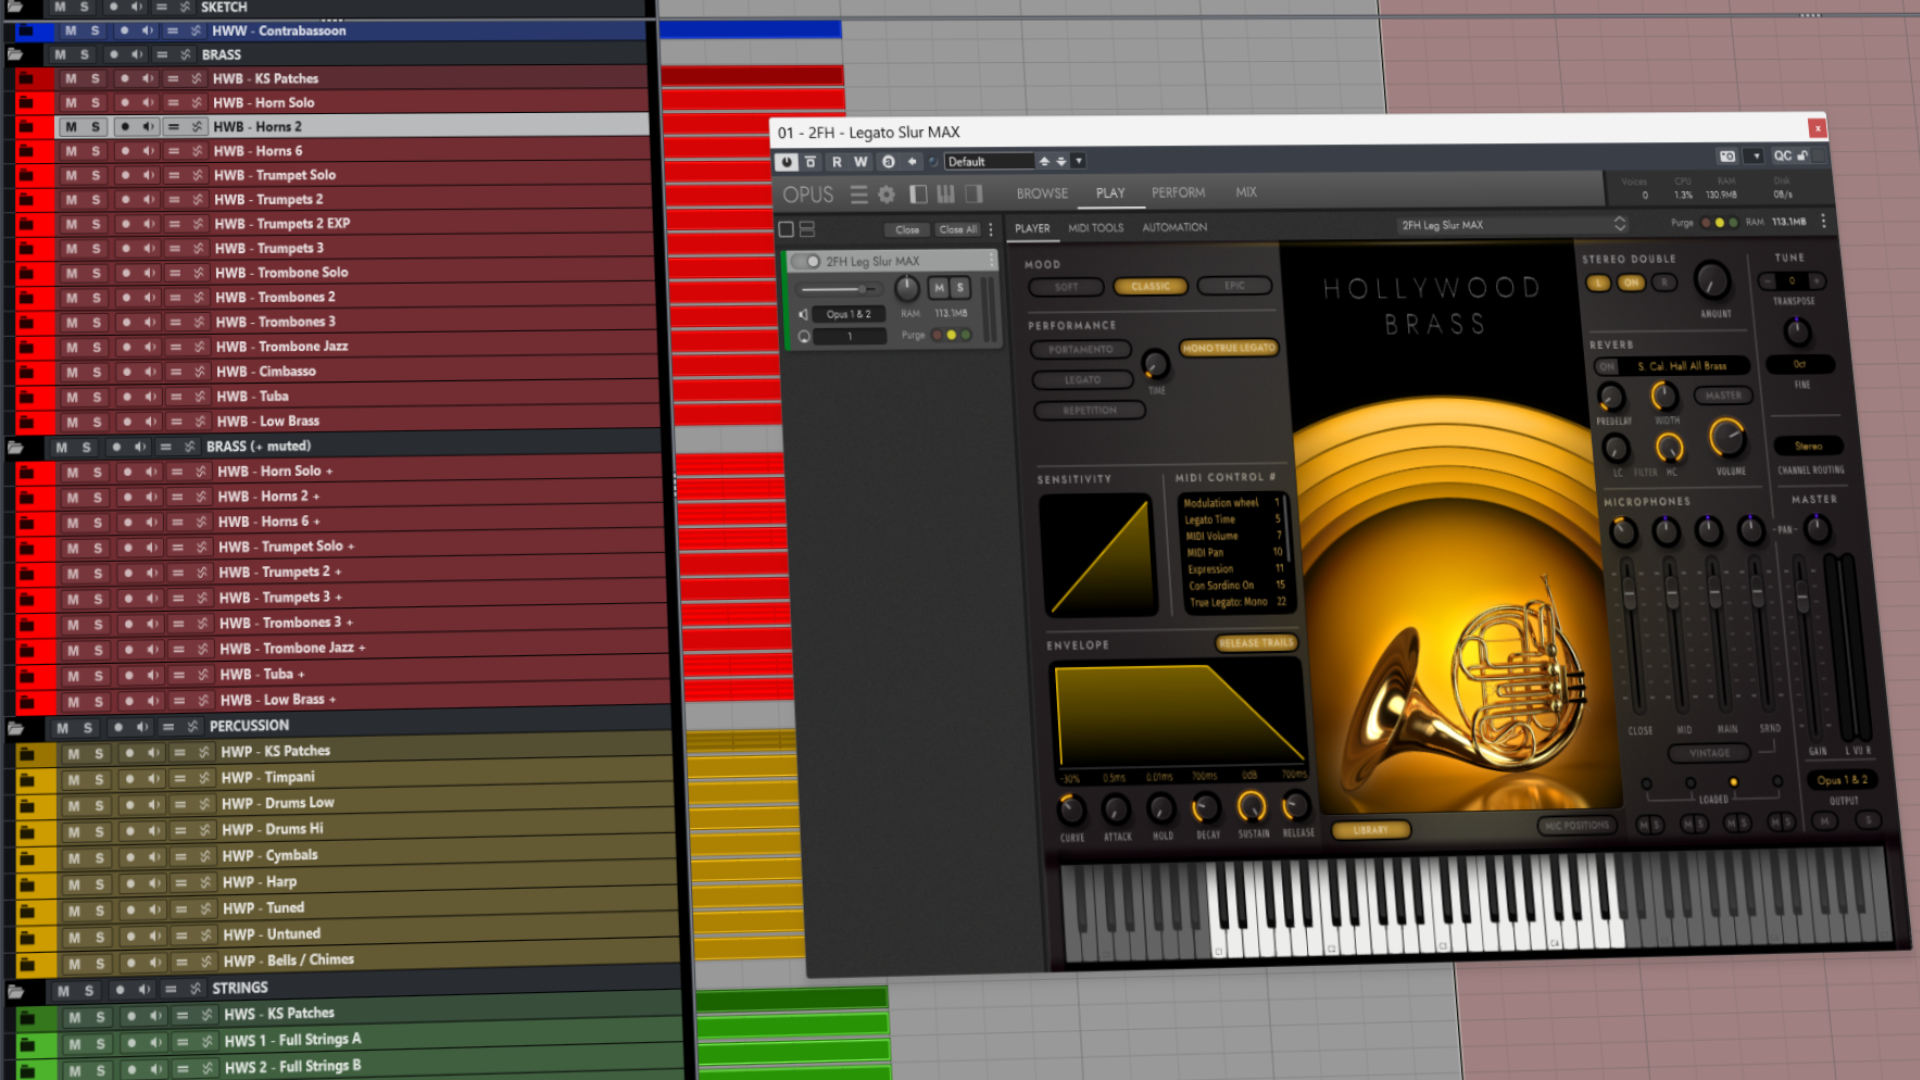The image size is (1920, 1080).
Task: Select single instrument view icon in rack
Action: tap(786, 230)
